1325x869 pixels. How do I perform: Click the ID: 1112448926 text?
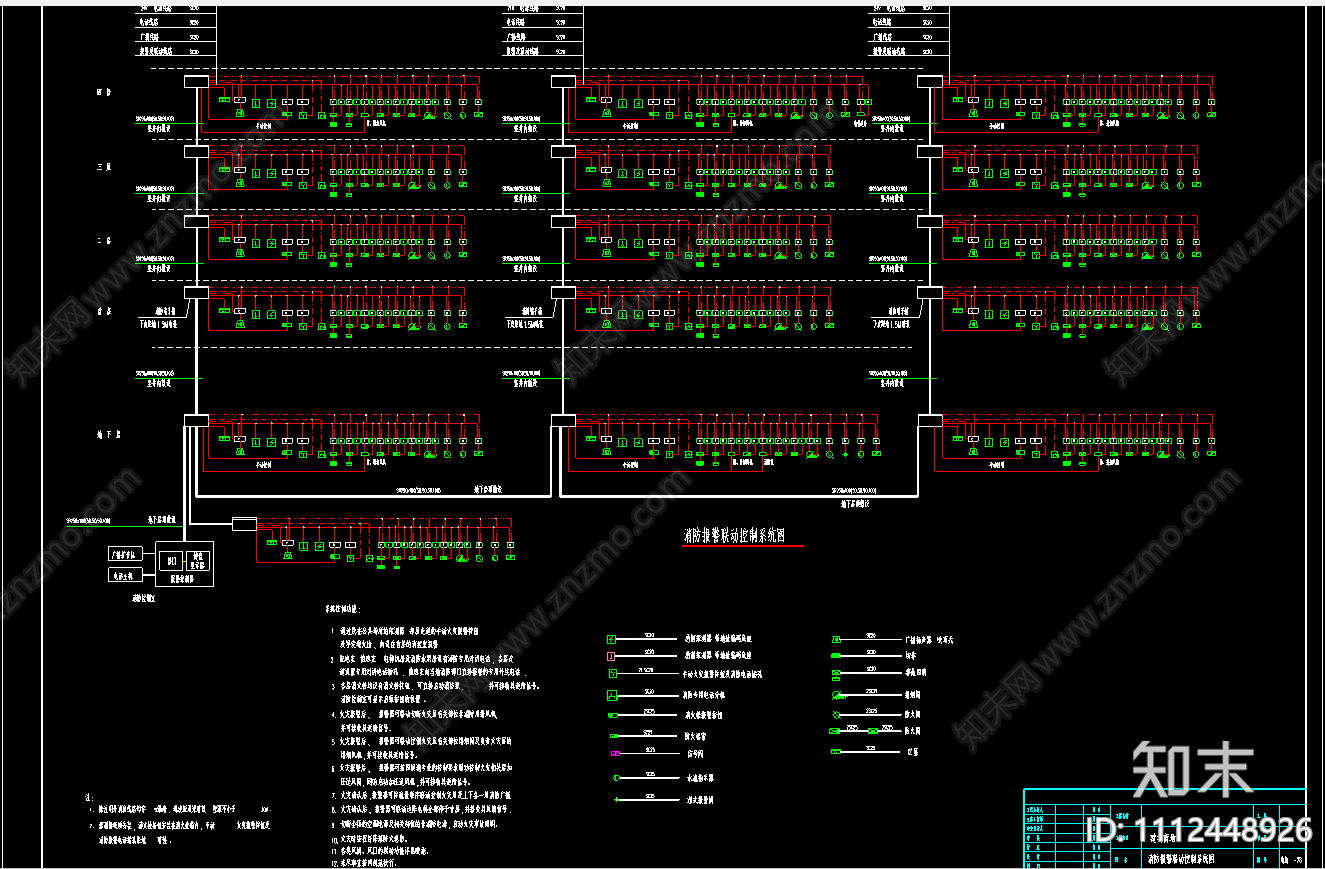click(x=1198, y=829)
